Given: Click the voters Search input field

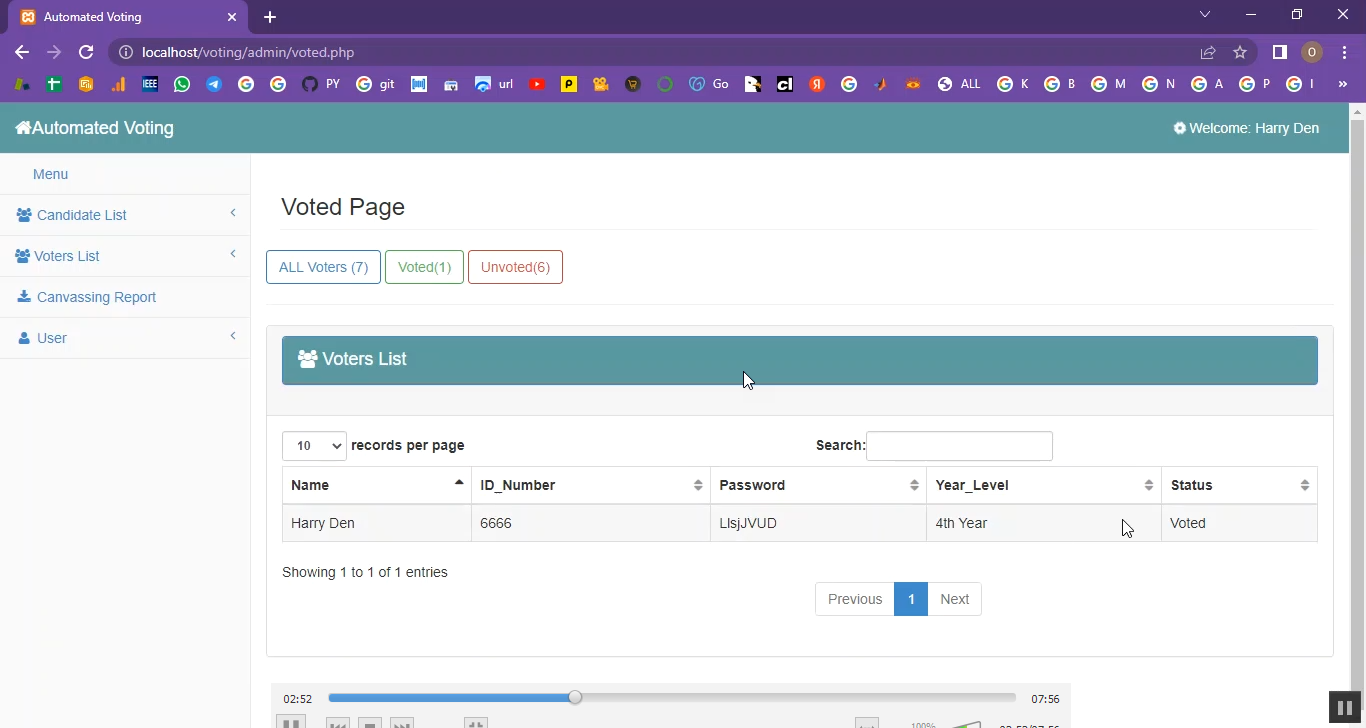Looking at the screenshot, I should tap(958, 446).
